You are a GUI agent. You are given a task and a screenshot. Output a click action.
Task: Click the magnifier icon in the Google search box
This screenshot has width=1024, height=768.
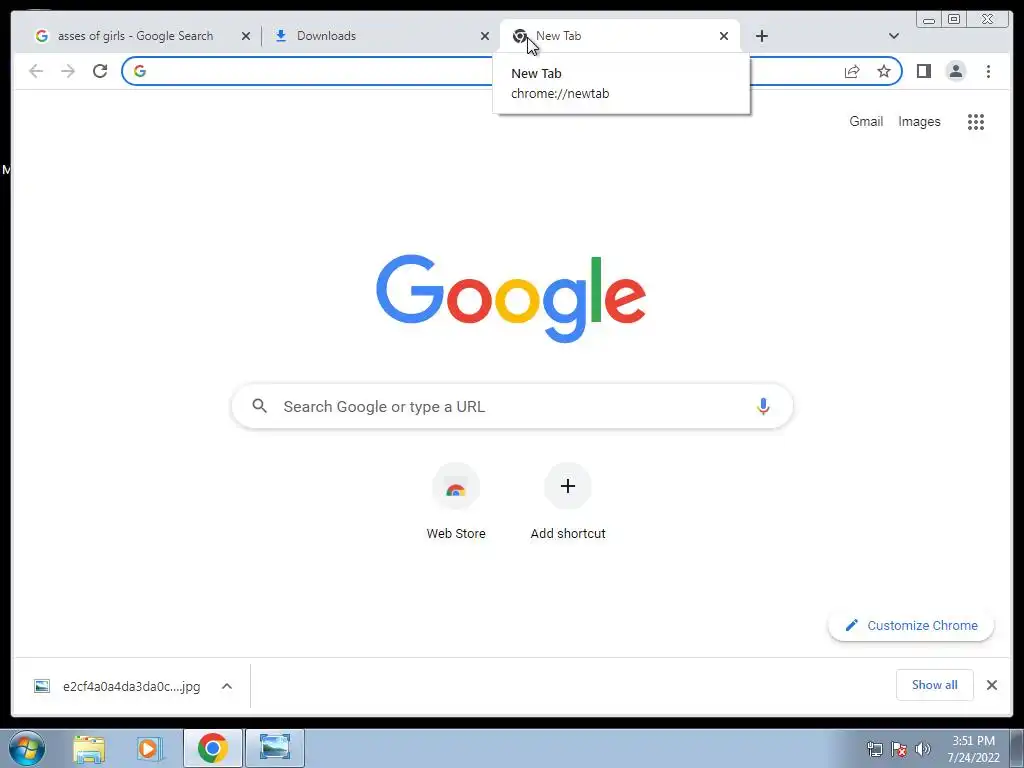click(259, 406)
